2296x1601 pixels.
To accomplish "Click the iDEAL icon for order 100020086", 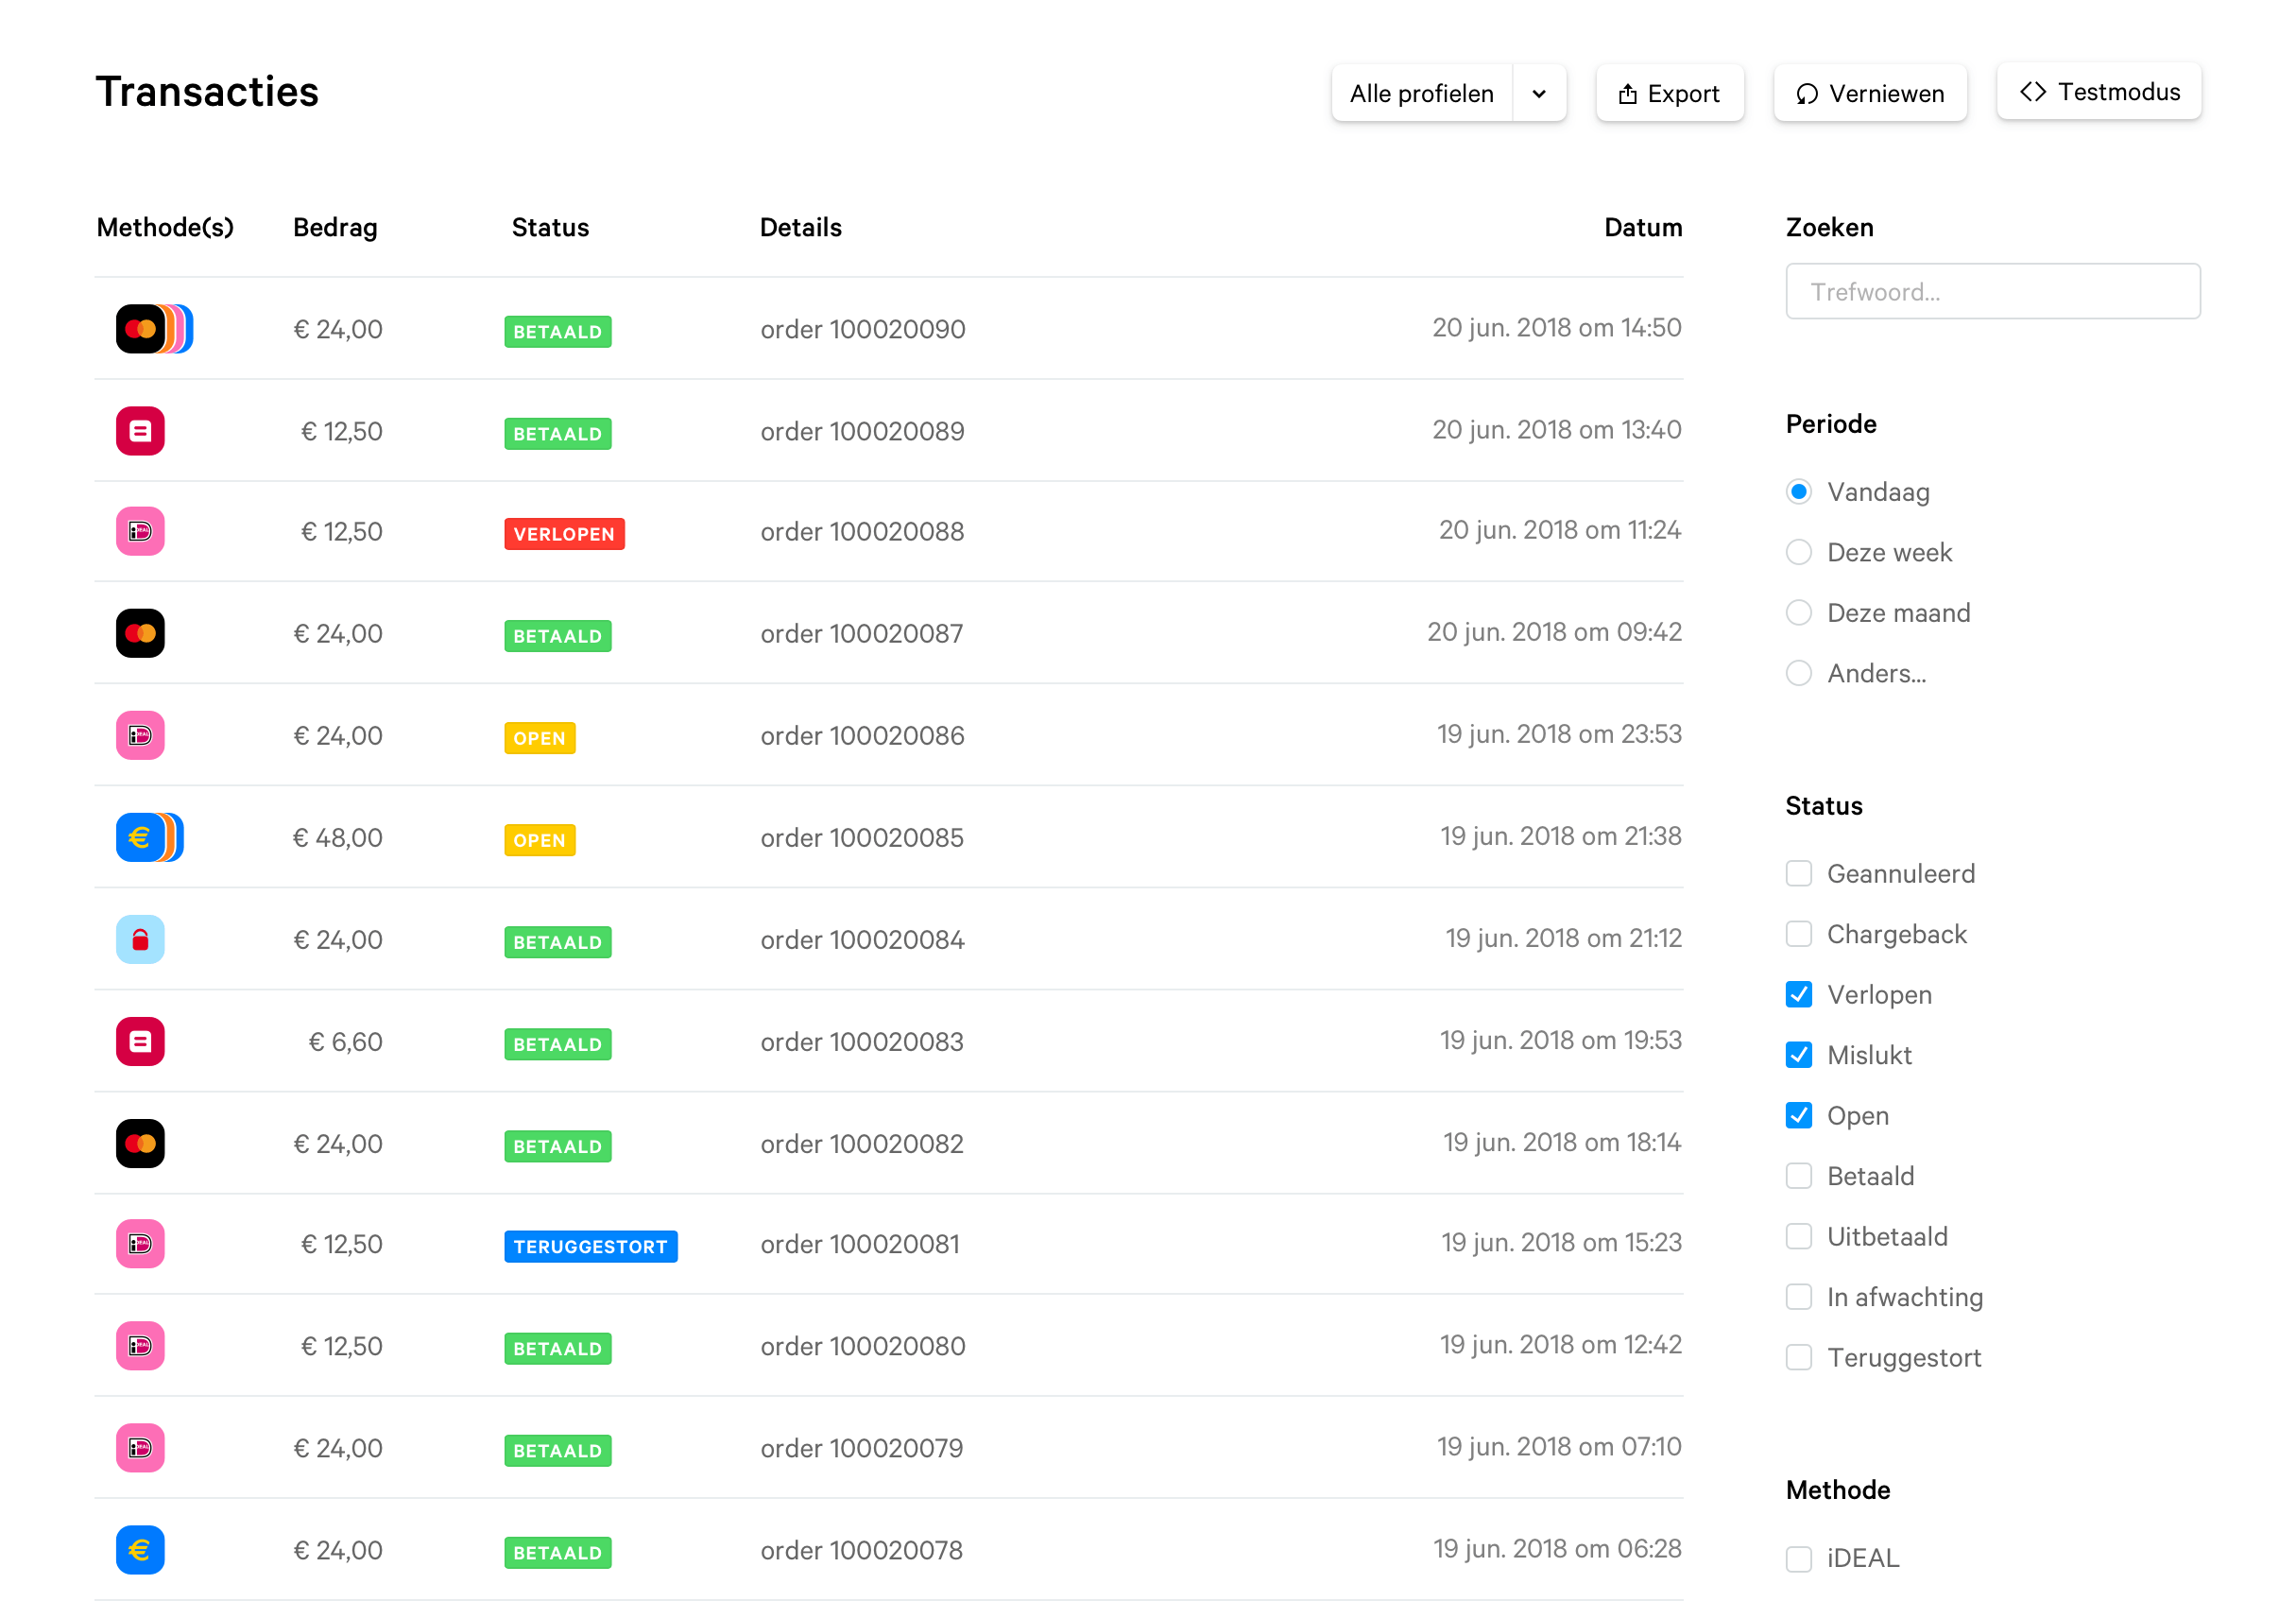I will (140, 735).
